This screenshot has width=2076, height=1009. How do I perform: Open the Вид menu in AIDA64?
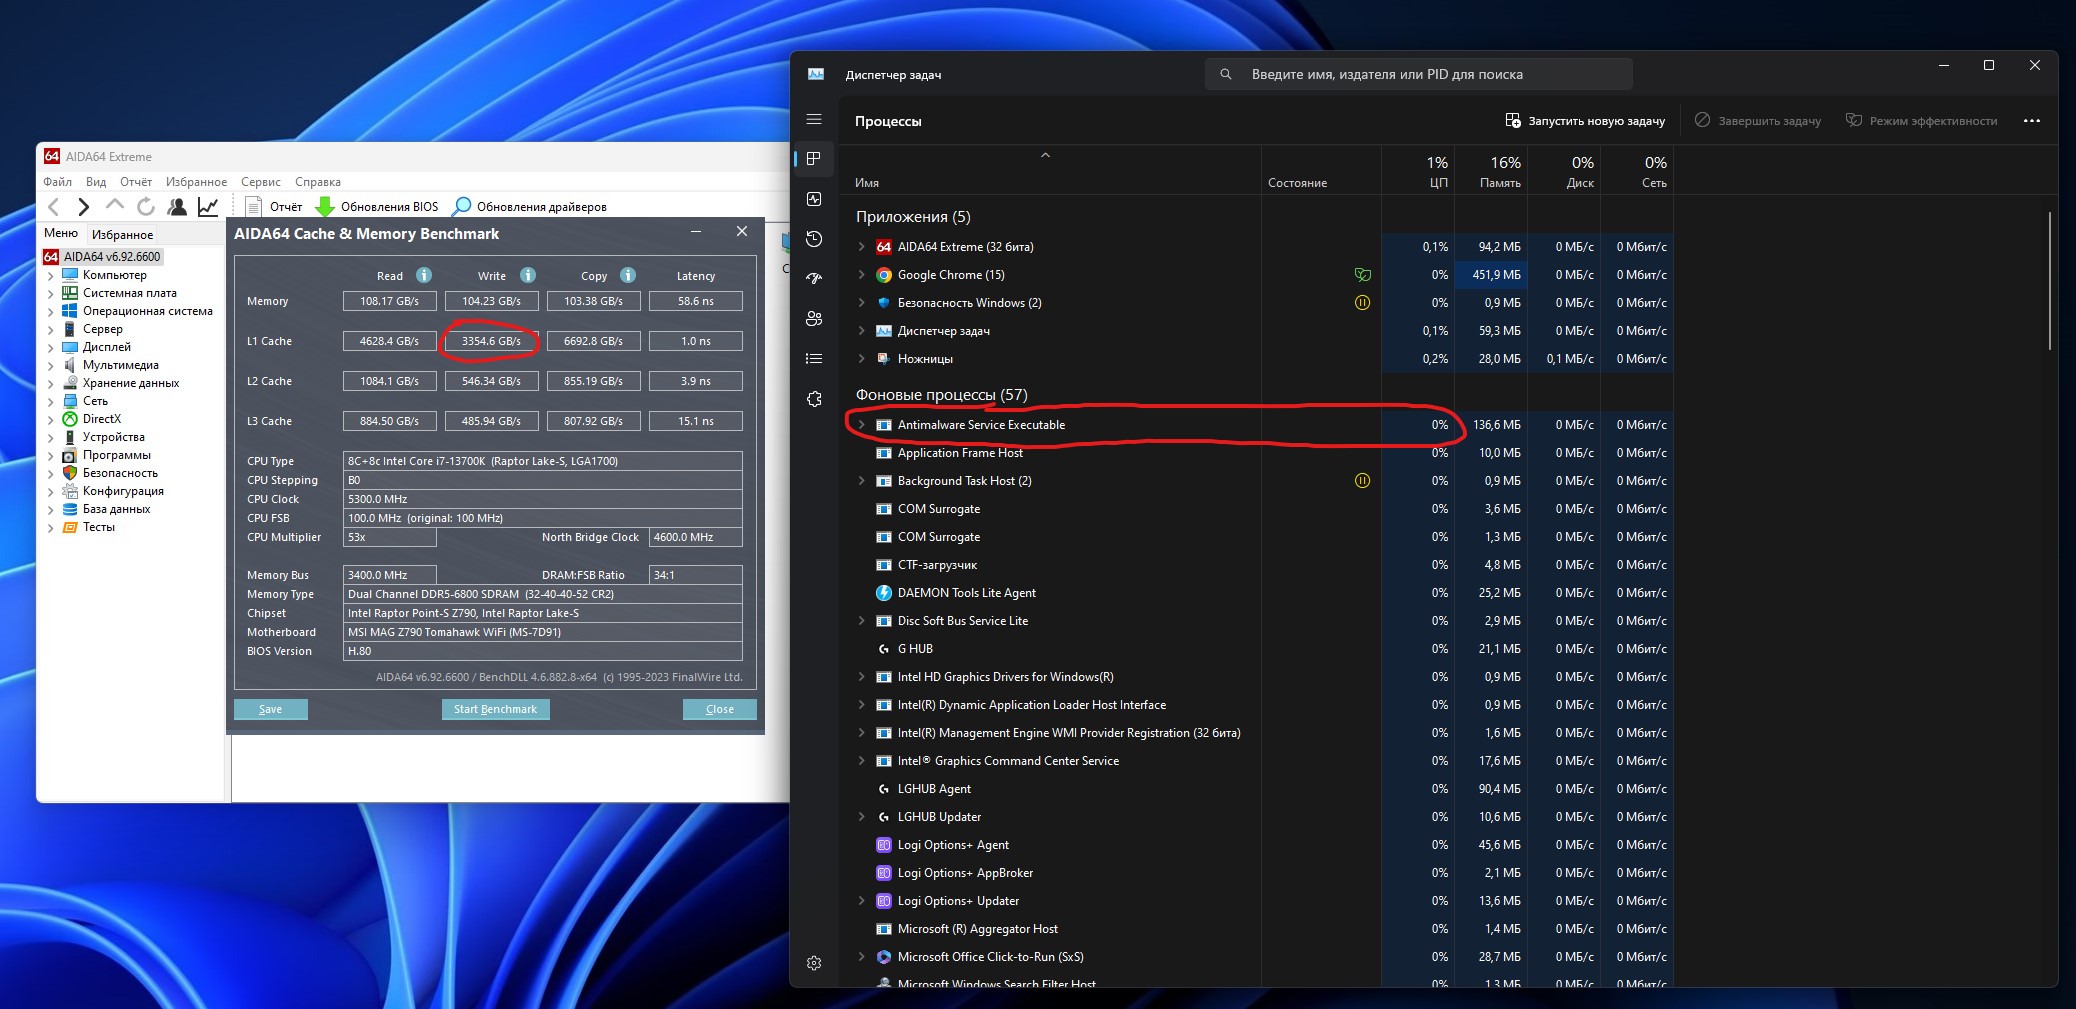[96, 182]
